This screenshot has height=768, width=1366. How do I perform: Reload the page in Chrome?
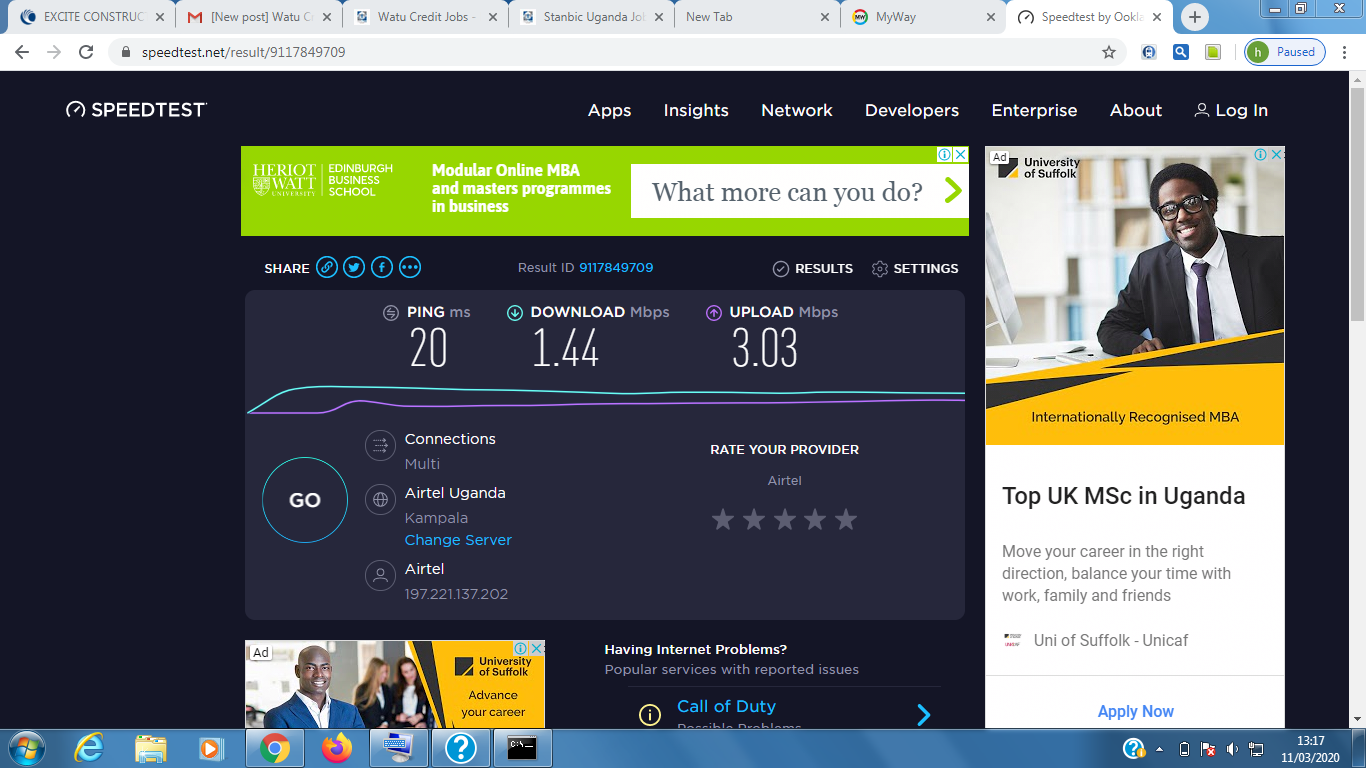click(86, 52)
